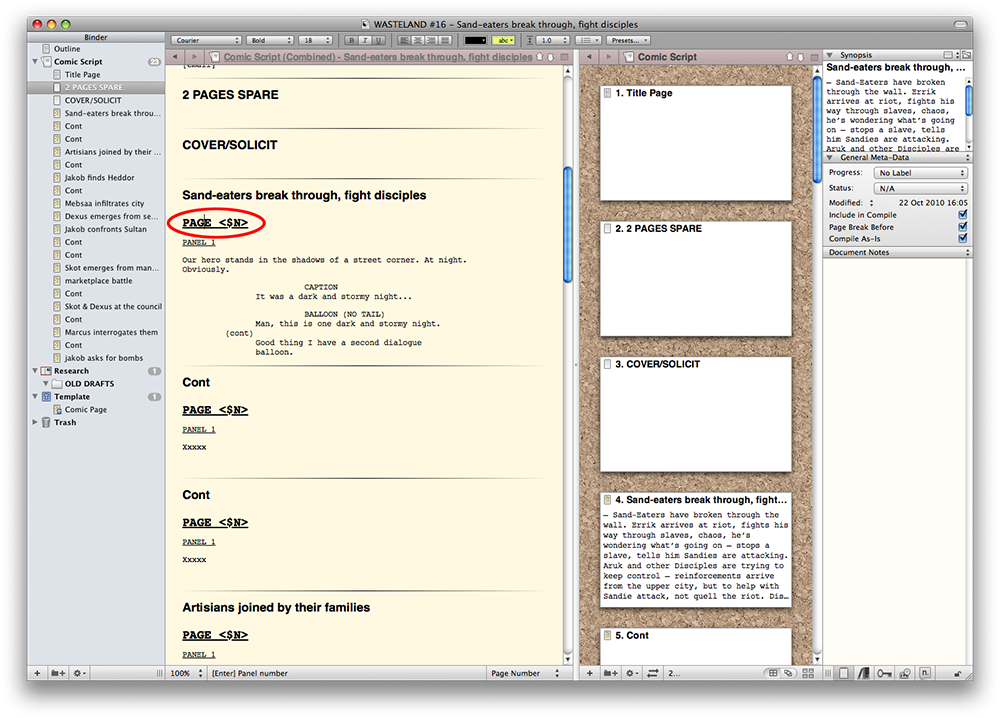Viewport: 1000px width, 718px height.
Task: Uncheck the Page Break Before checkbox
Action: pos(963,227)
